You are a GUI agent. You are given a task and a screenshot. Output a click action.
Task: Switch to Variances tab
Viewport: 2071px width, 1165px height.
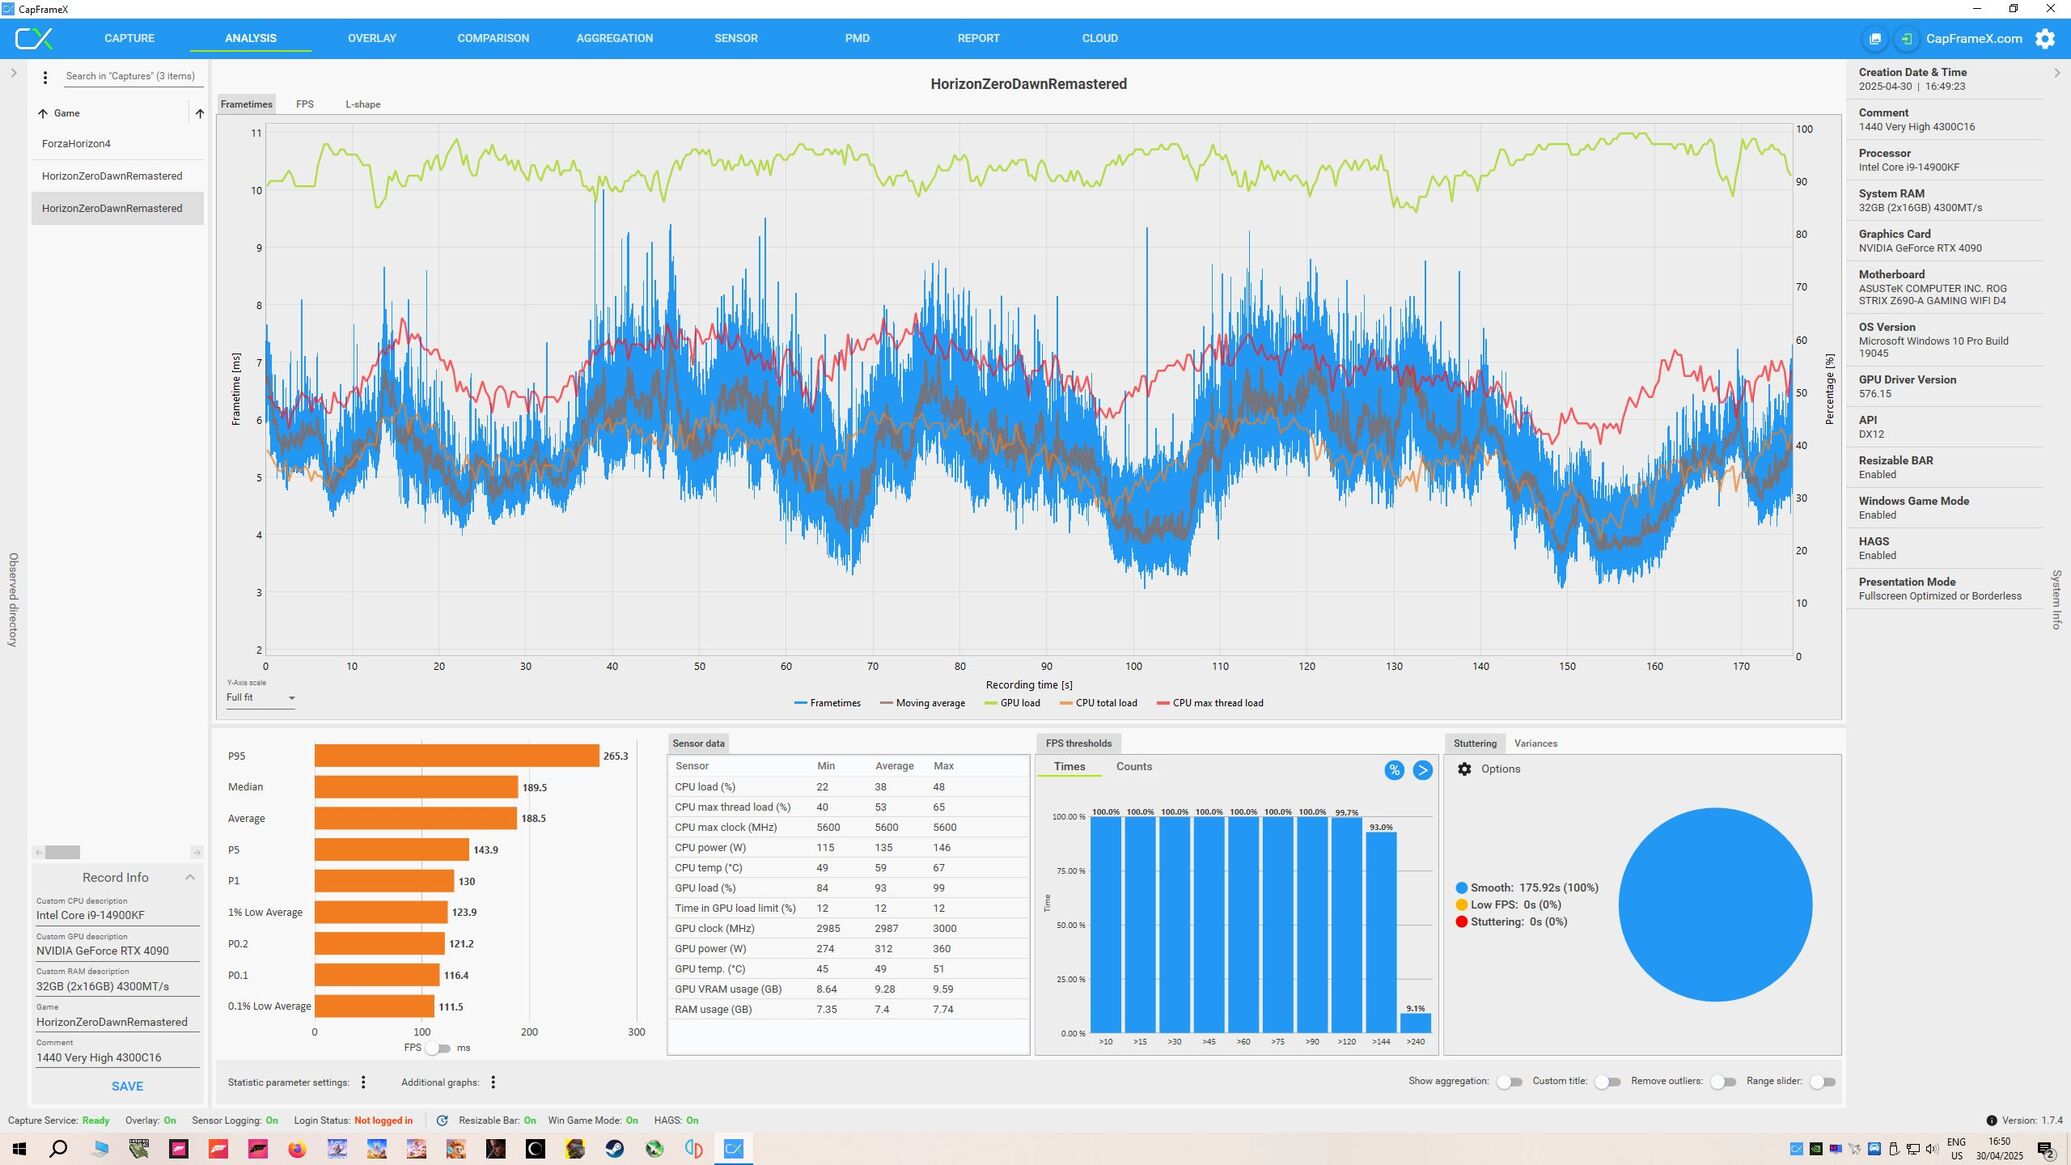tap(1535, 744)
